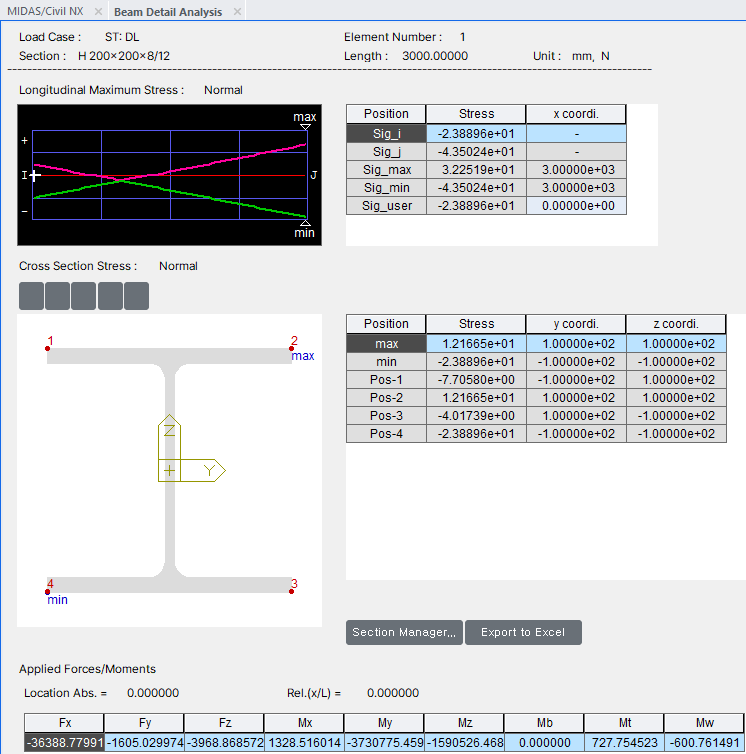
Task: Select stress point 1 on the cross section
Action: pyautogui.click(x=48, y=348)
